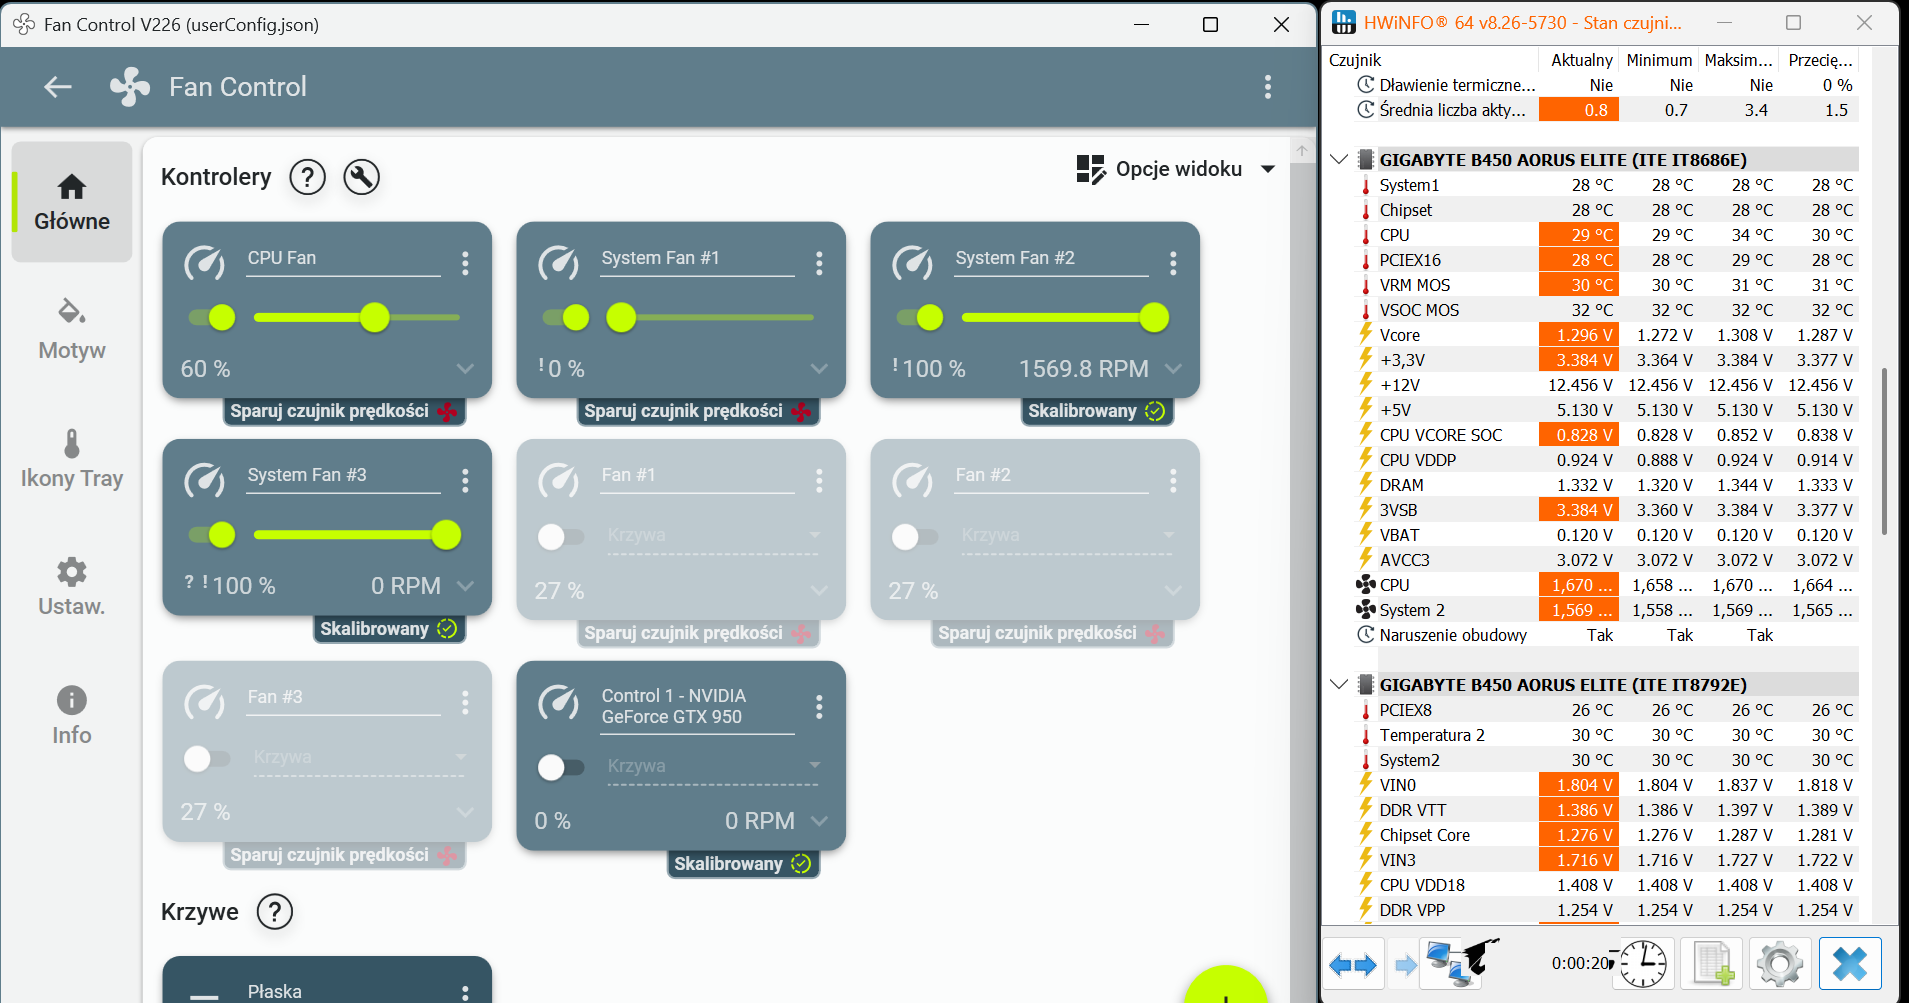Toggle the System Fan #3 switch
This screenshot has height=1003, width=1909.
click(x=212, y=535)
